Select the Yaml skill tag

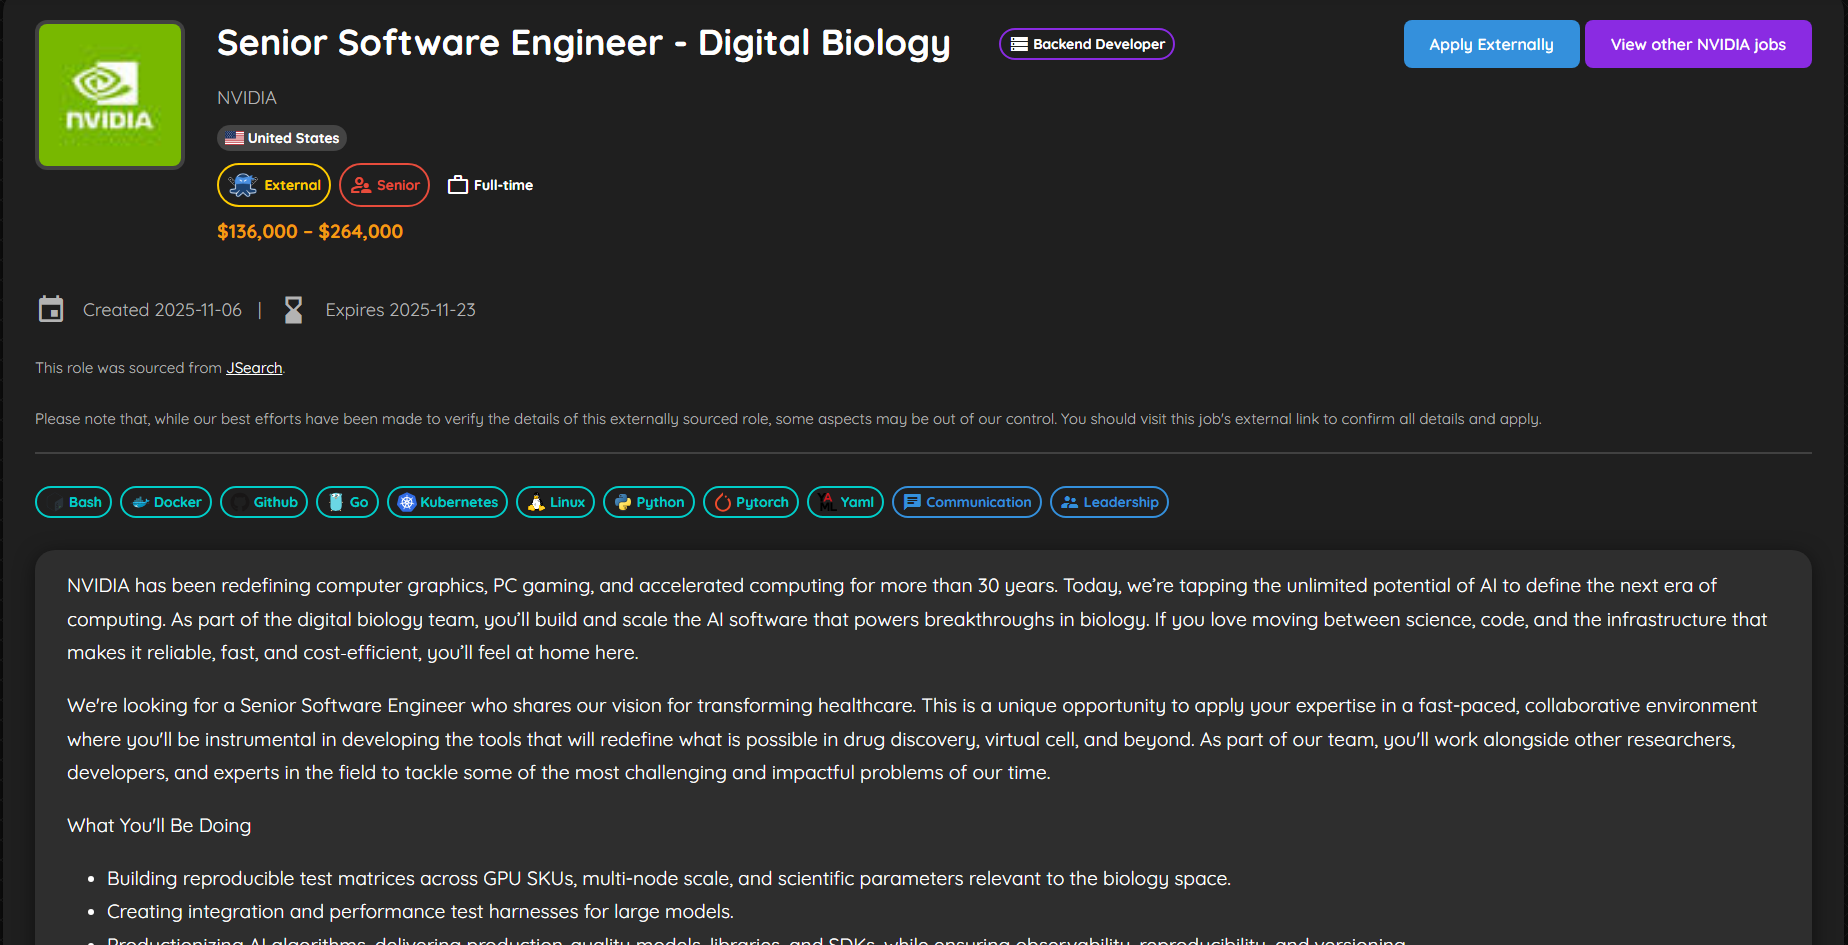pos(845,502)
